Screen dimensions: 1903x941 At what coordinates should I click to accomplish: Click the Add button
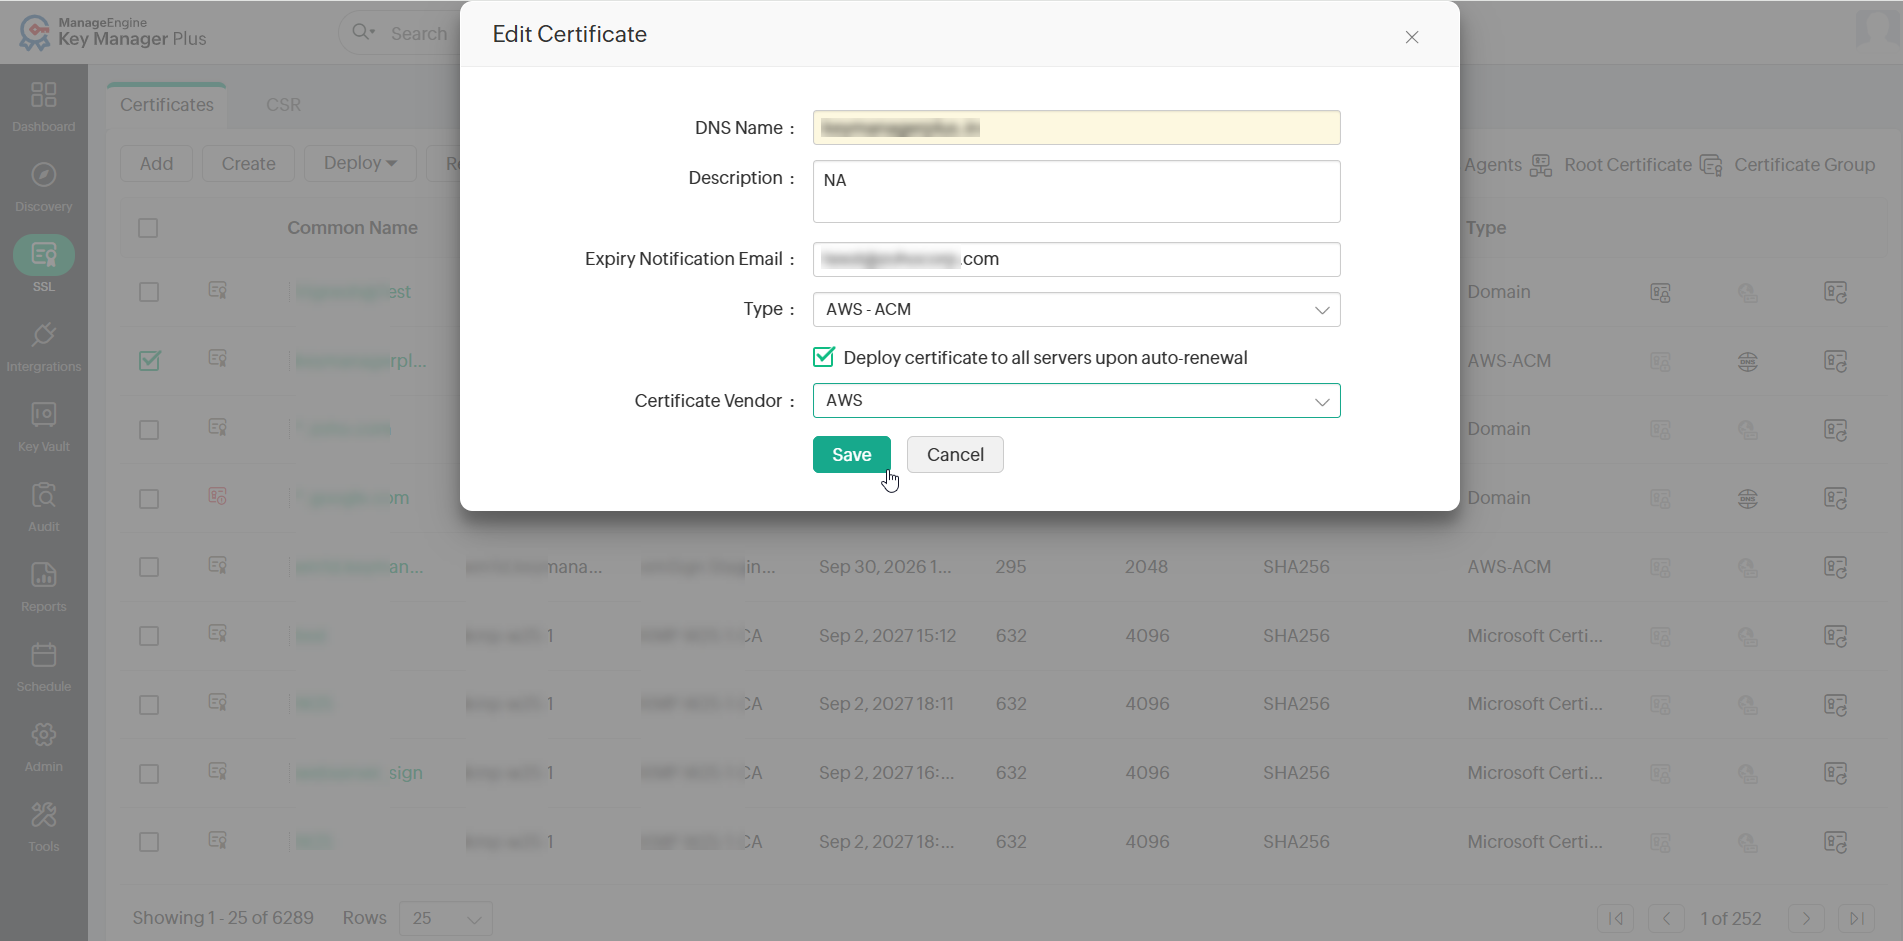156,163
